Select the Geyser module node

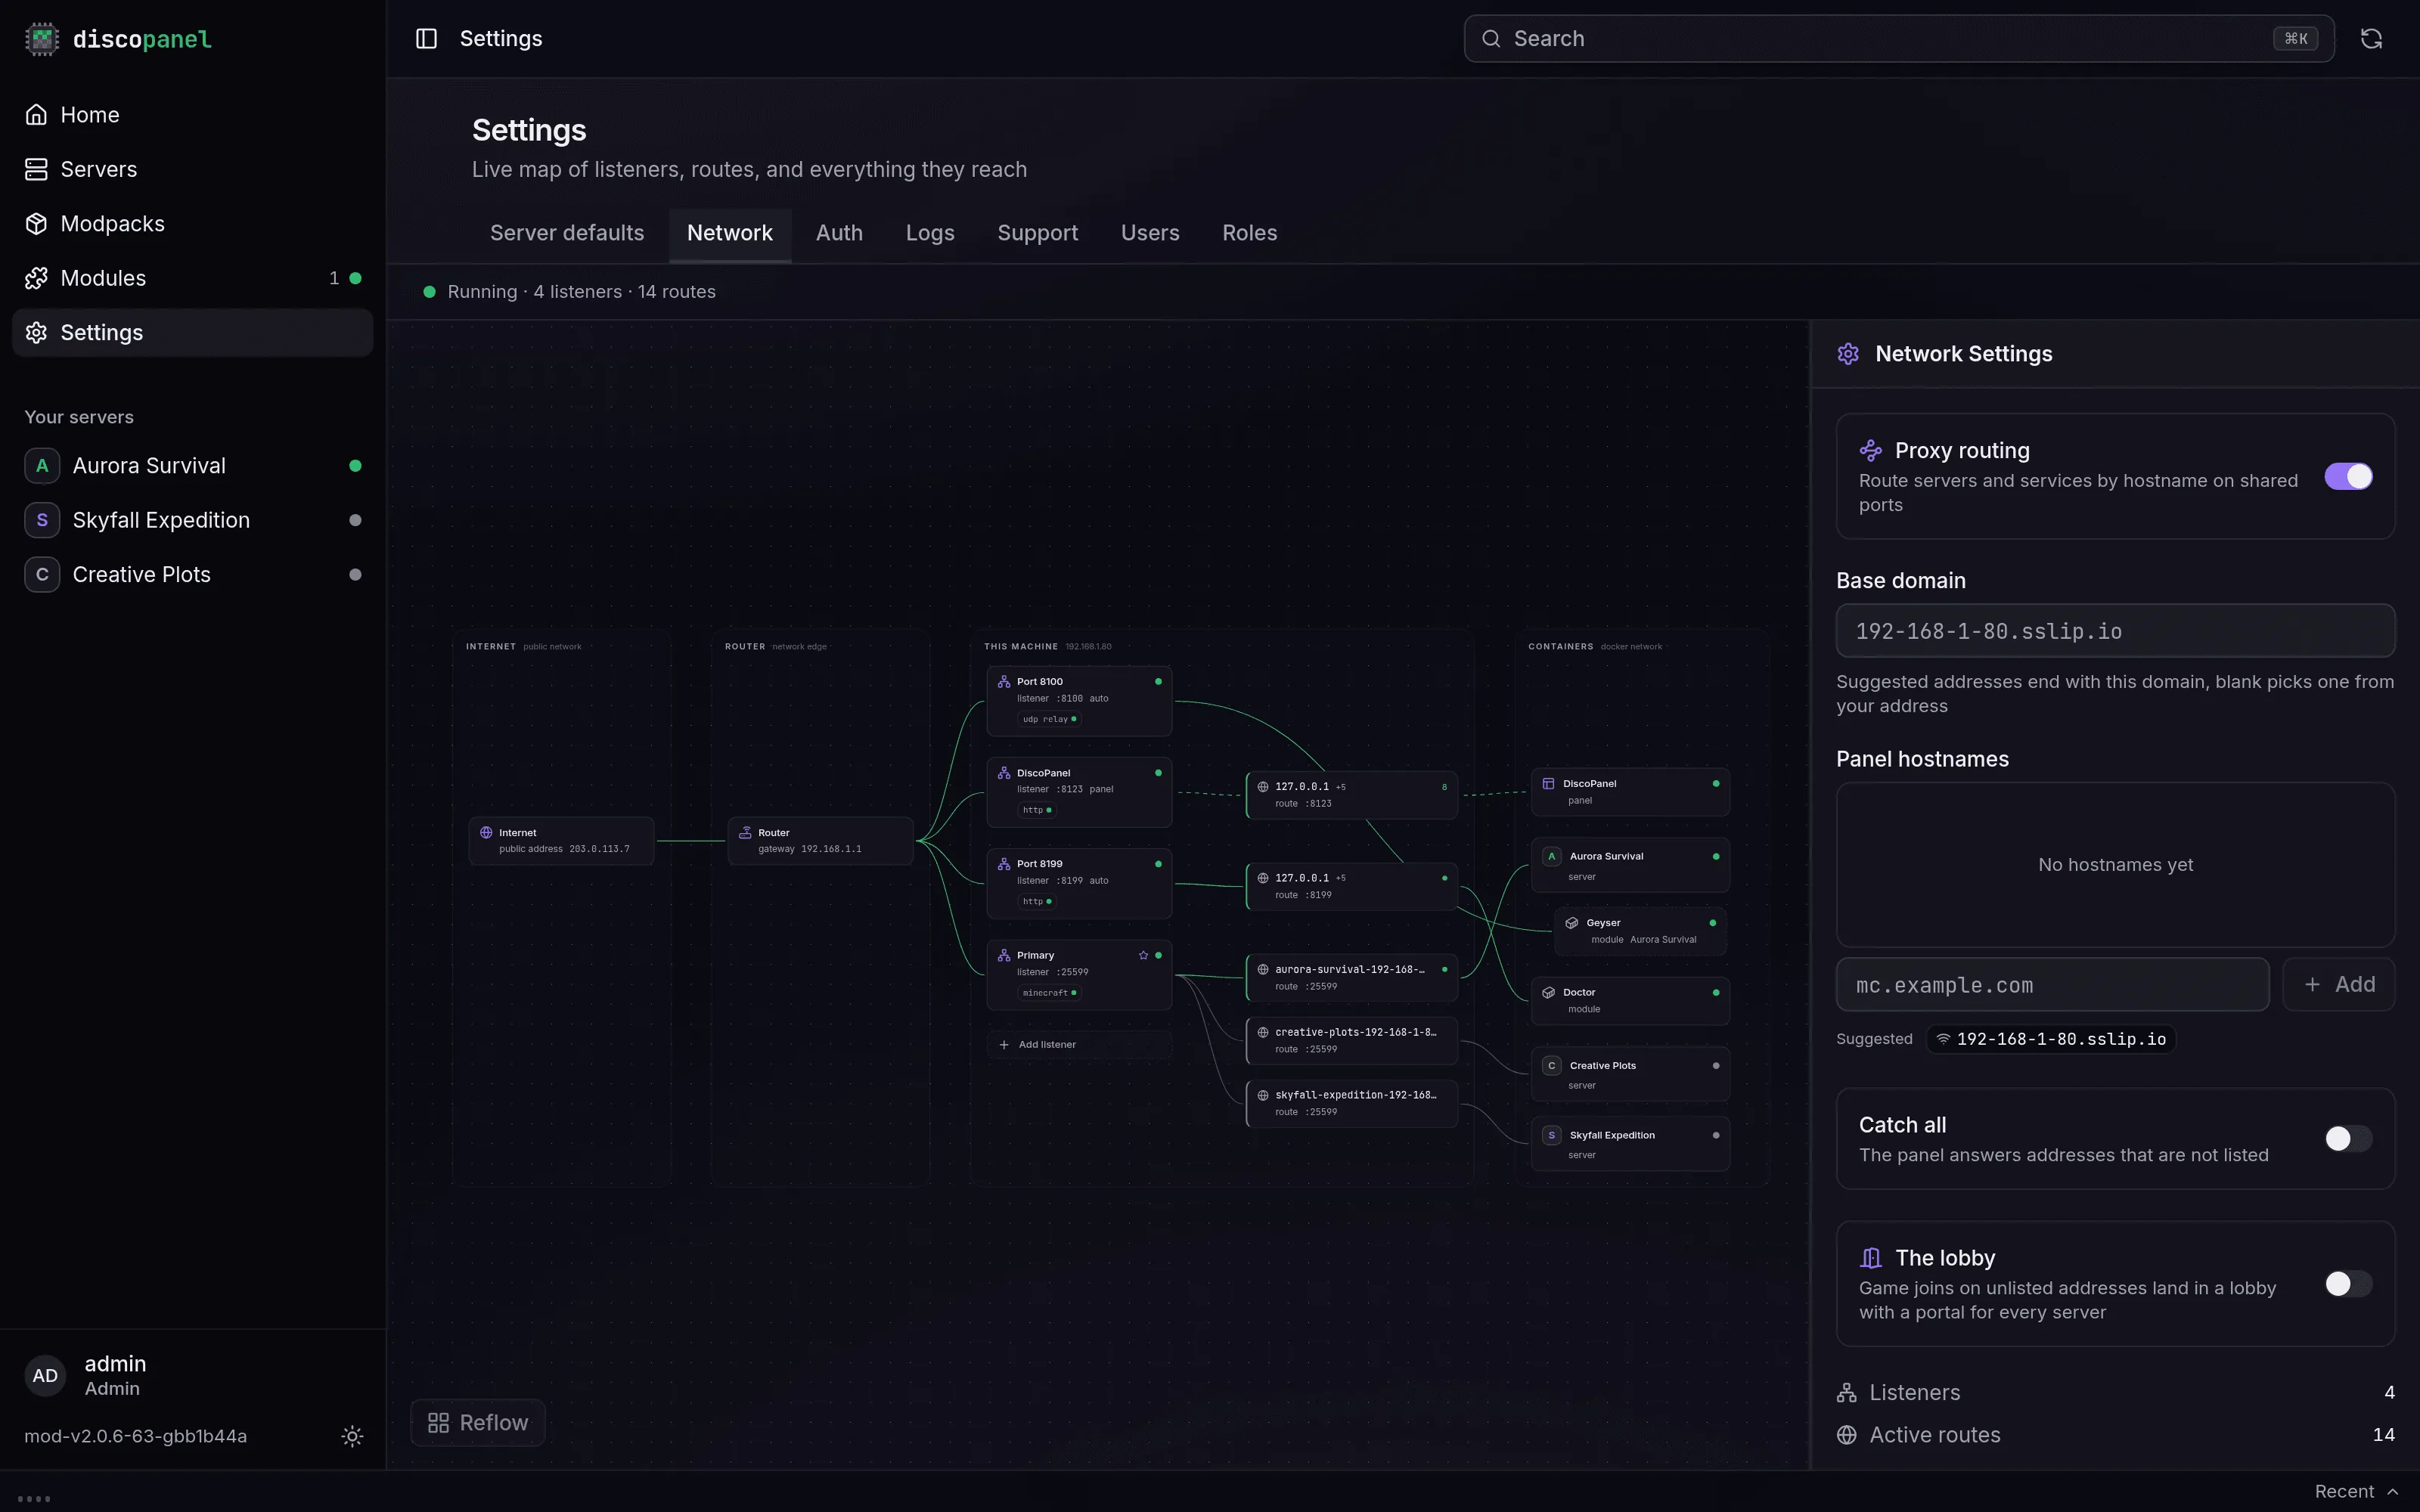(1640, 931)
